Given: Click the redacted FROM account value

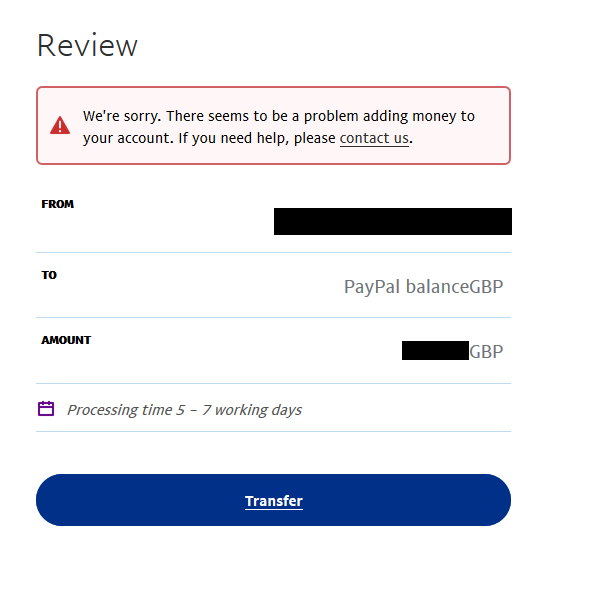Looking at the screenshot, I should [393, 221].
